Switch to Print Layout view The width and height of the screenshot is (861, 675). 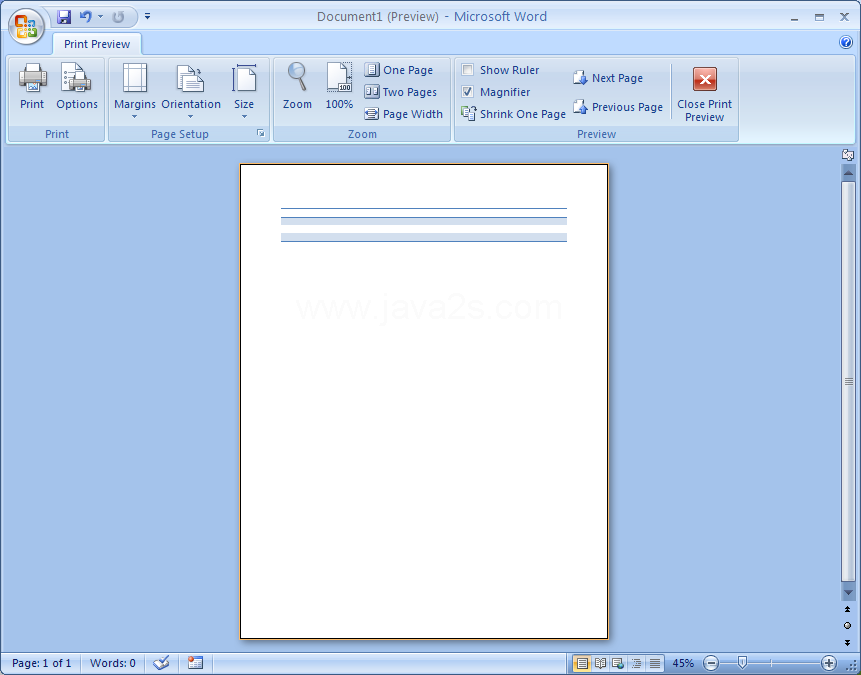point(582,663)
